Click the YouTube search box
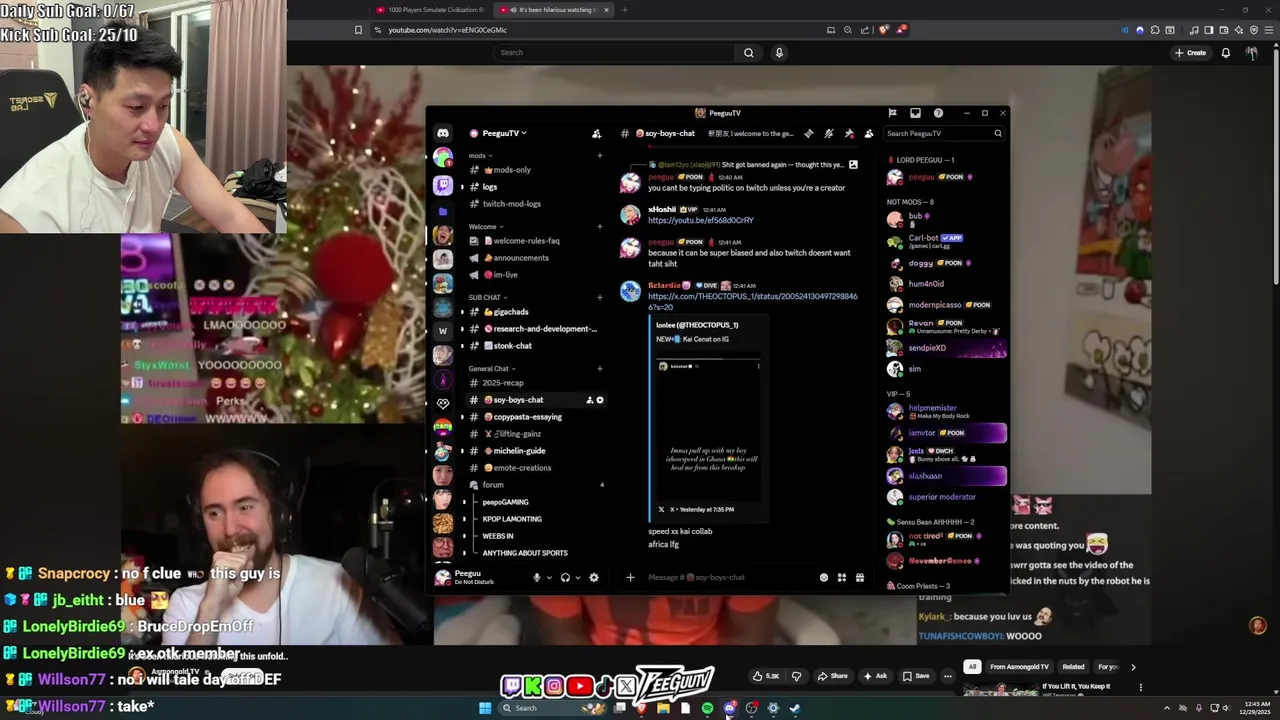Screen dimensions: 1280x720 click(615, 52)
